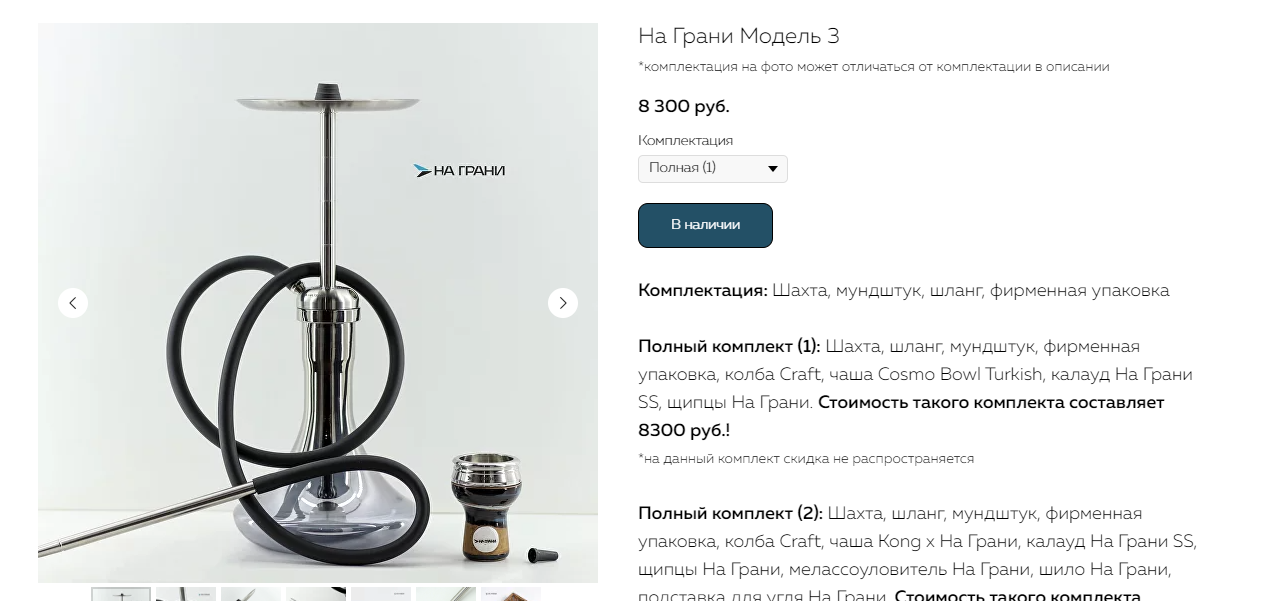The height and width of the screenshot is (601, 1263).
Task: Select the third gallery thumbnail
Action: (251, 594)
